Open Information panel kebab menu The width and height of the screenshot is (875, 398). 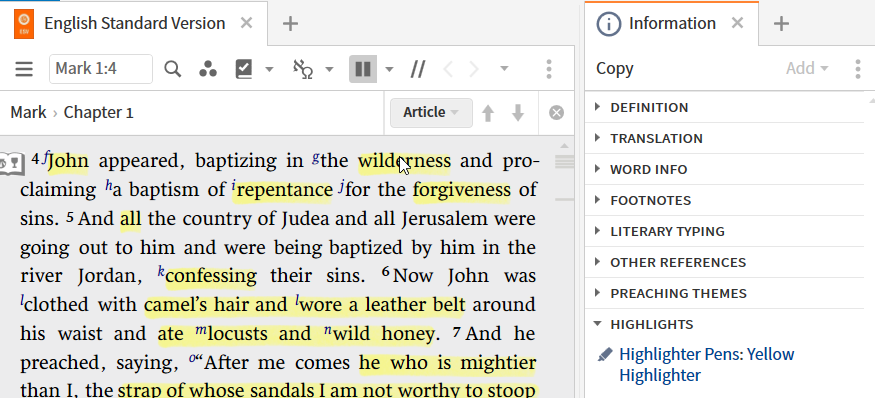click(858, 69)
